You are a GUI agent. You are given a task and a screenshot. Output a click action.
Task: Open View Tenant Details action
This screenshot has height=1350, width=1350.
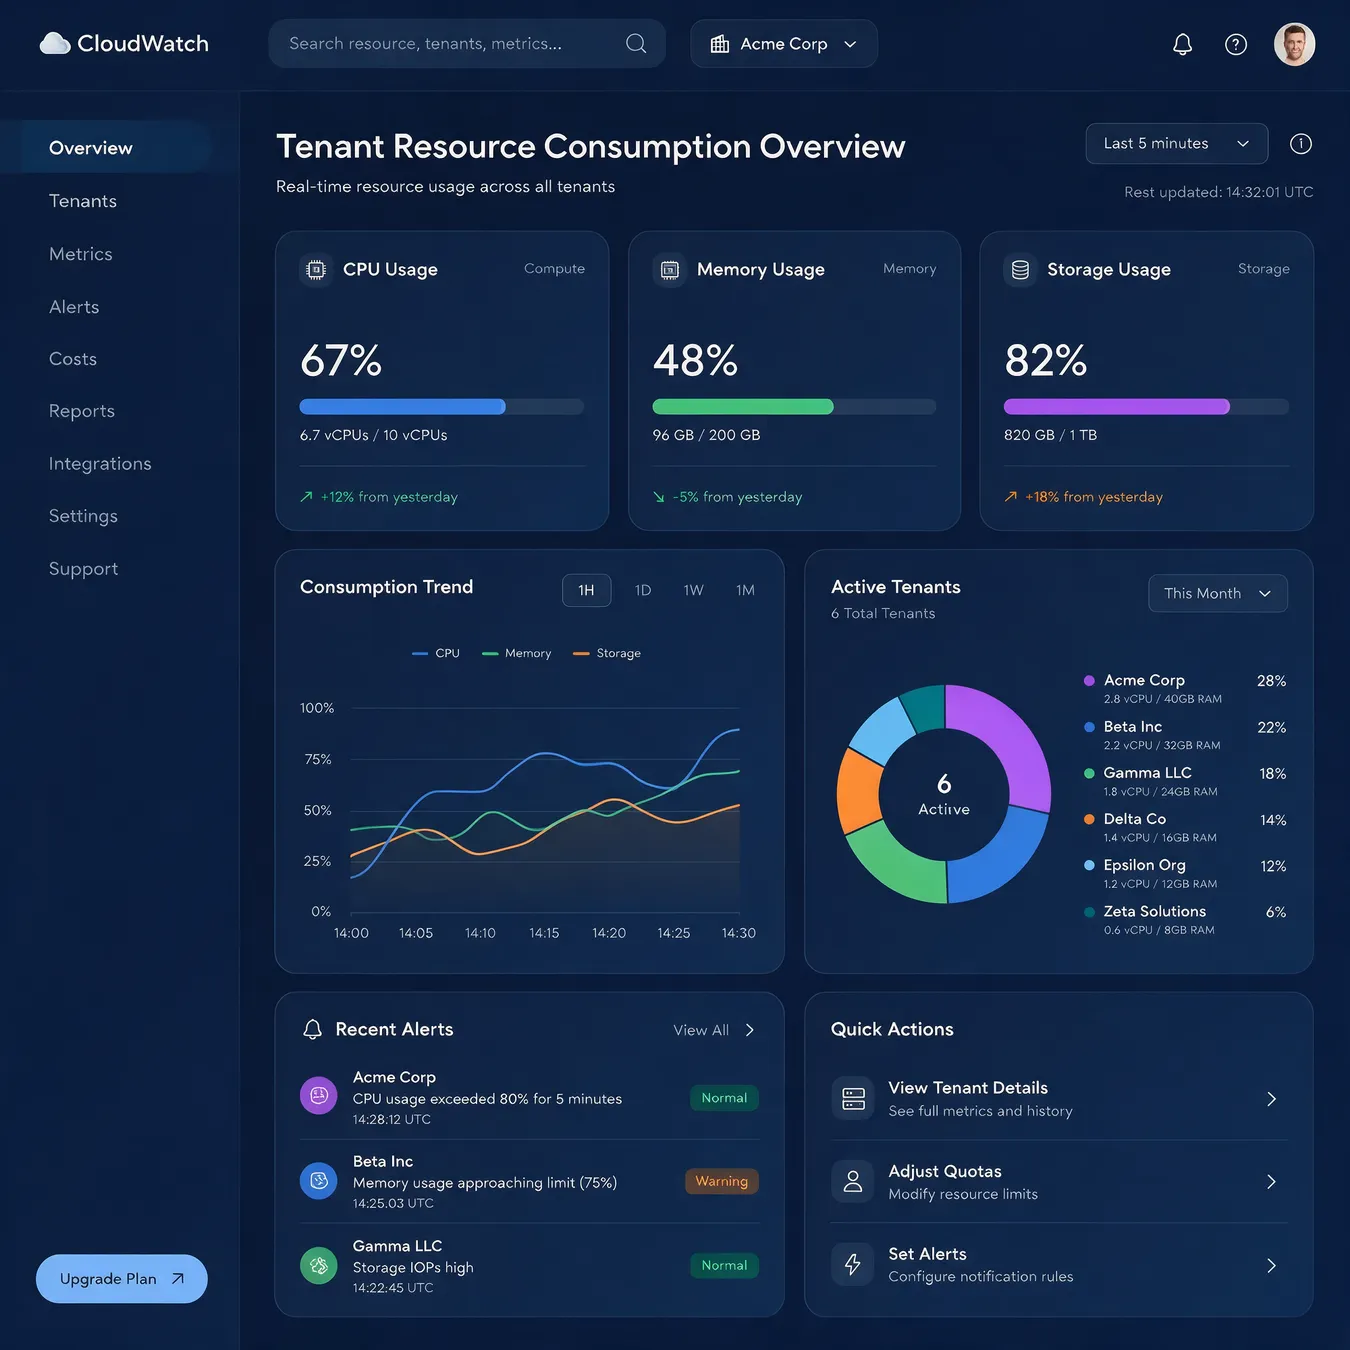[1059, 1098]
